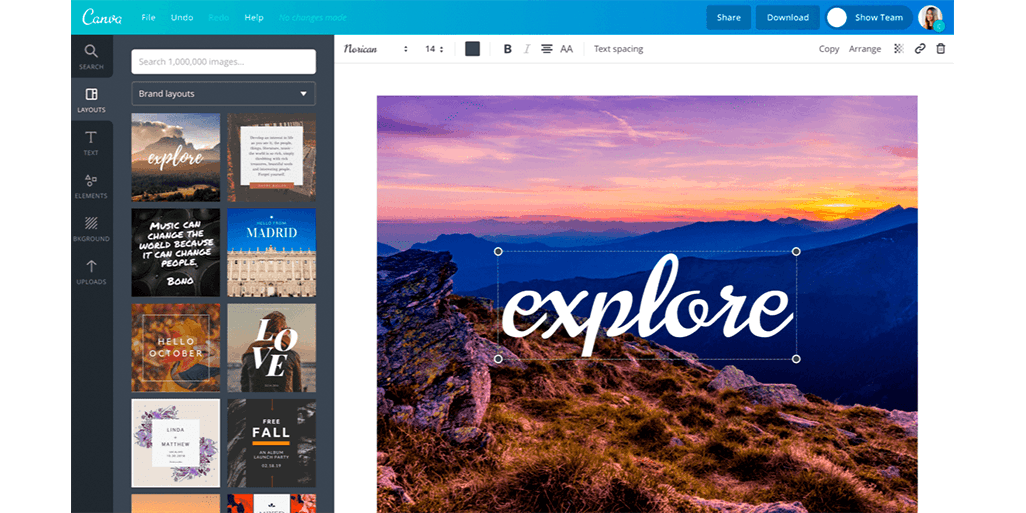This screenshot has width=1026, height=513.
Task: Open the user profile avatar
Action: tap(930, 18)
